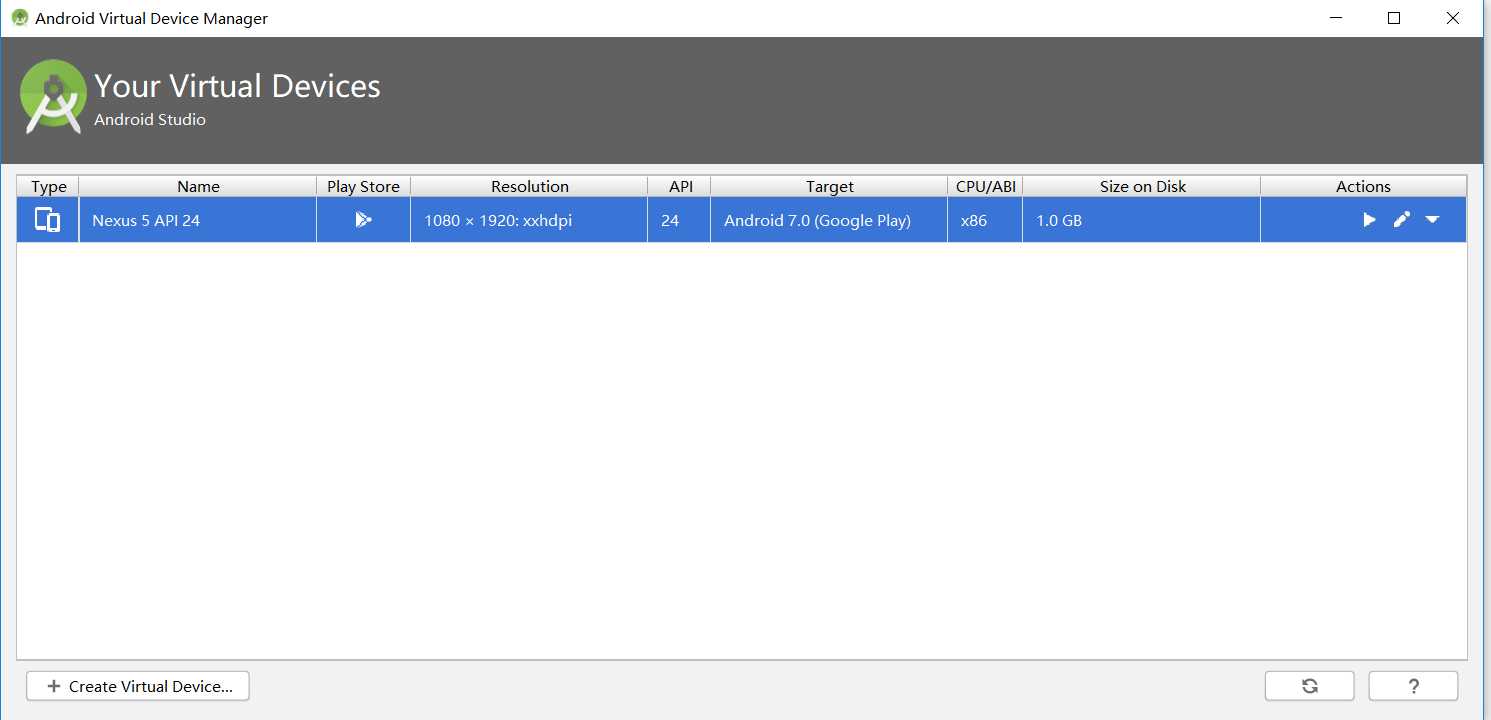Sort by the Size on Disk column header
The height and width of the screenshot is (720, 1491).
click(1142, 186)
